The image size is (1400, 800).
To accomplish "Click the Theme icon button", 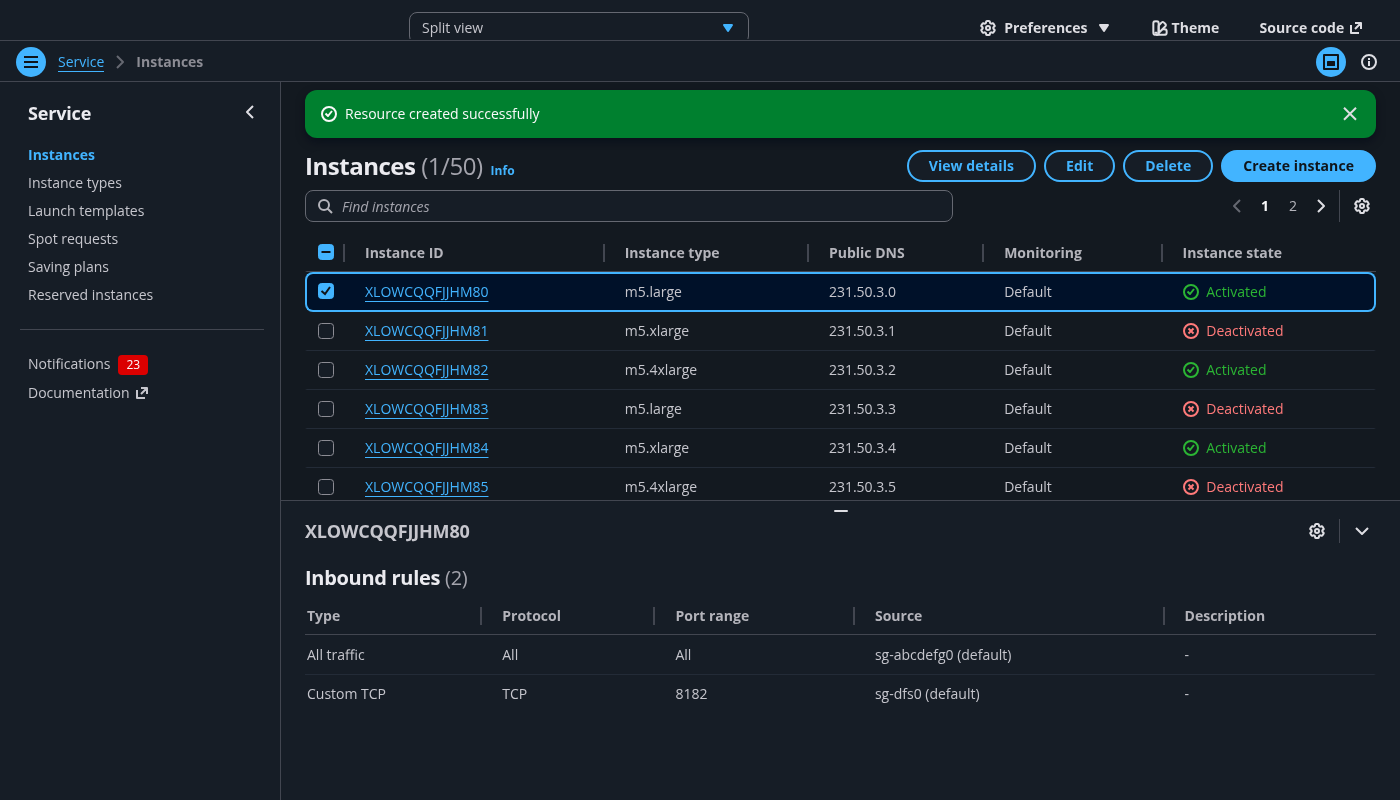I will click(1185, 28).
